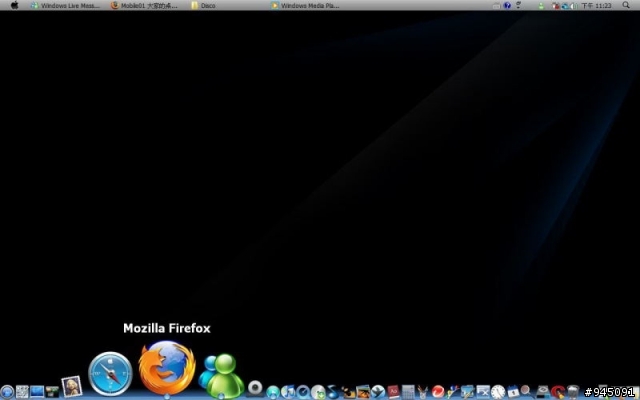Click the round blue start orb in the dock
Image resolution: width=640 pixels, height=400 pixels.
tap(7, 392)
